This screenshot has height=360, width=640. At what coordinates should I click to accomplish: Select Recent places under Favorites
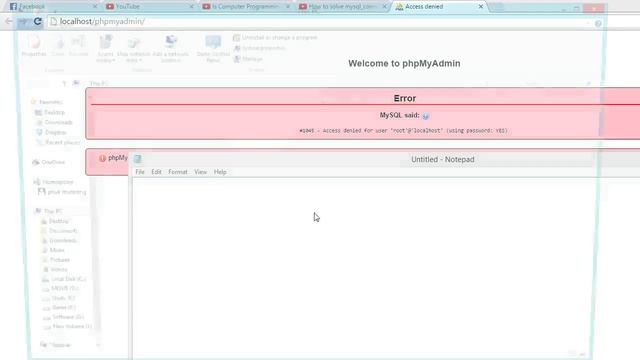[58, 142]
